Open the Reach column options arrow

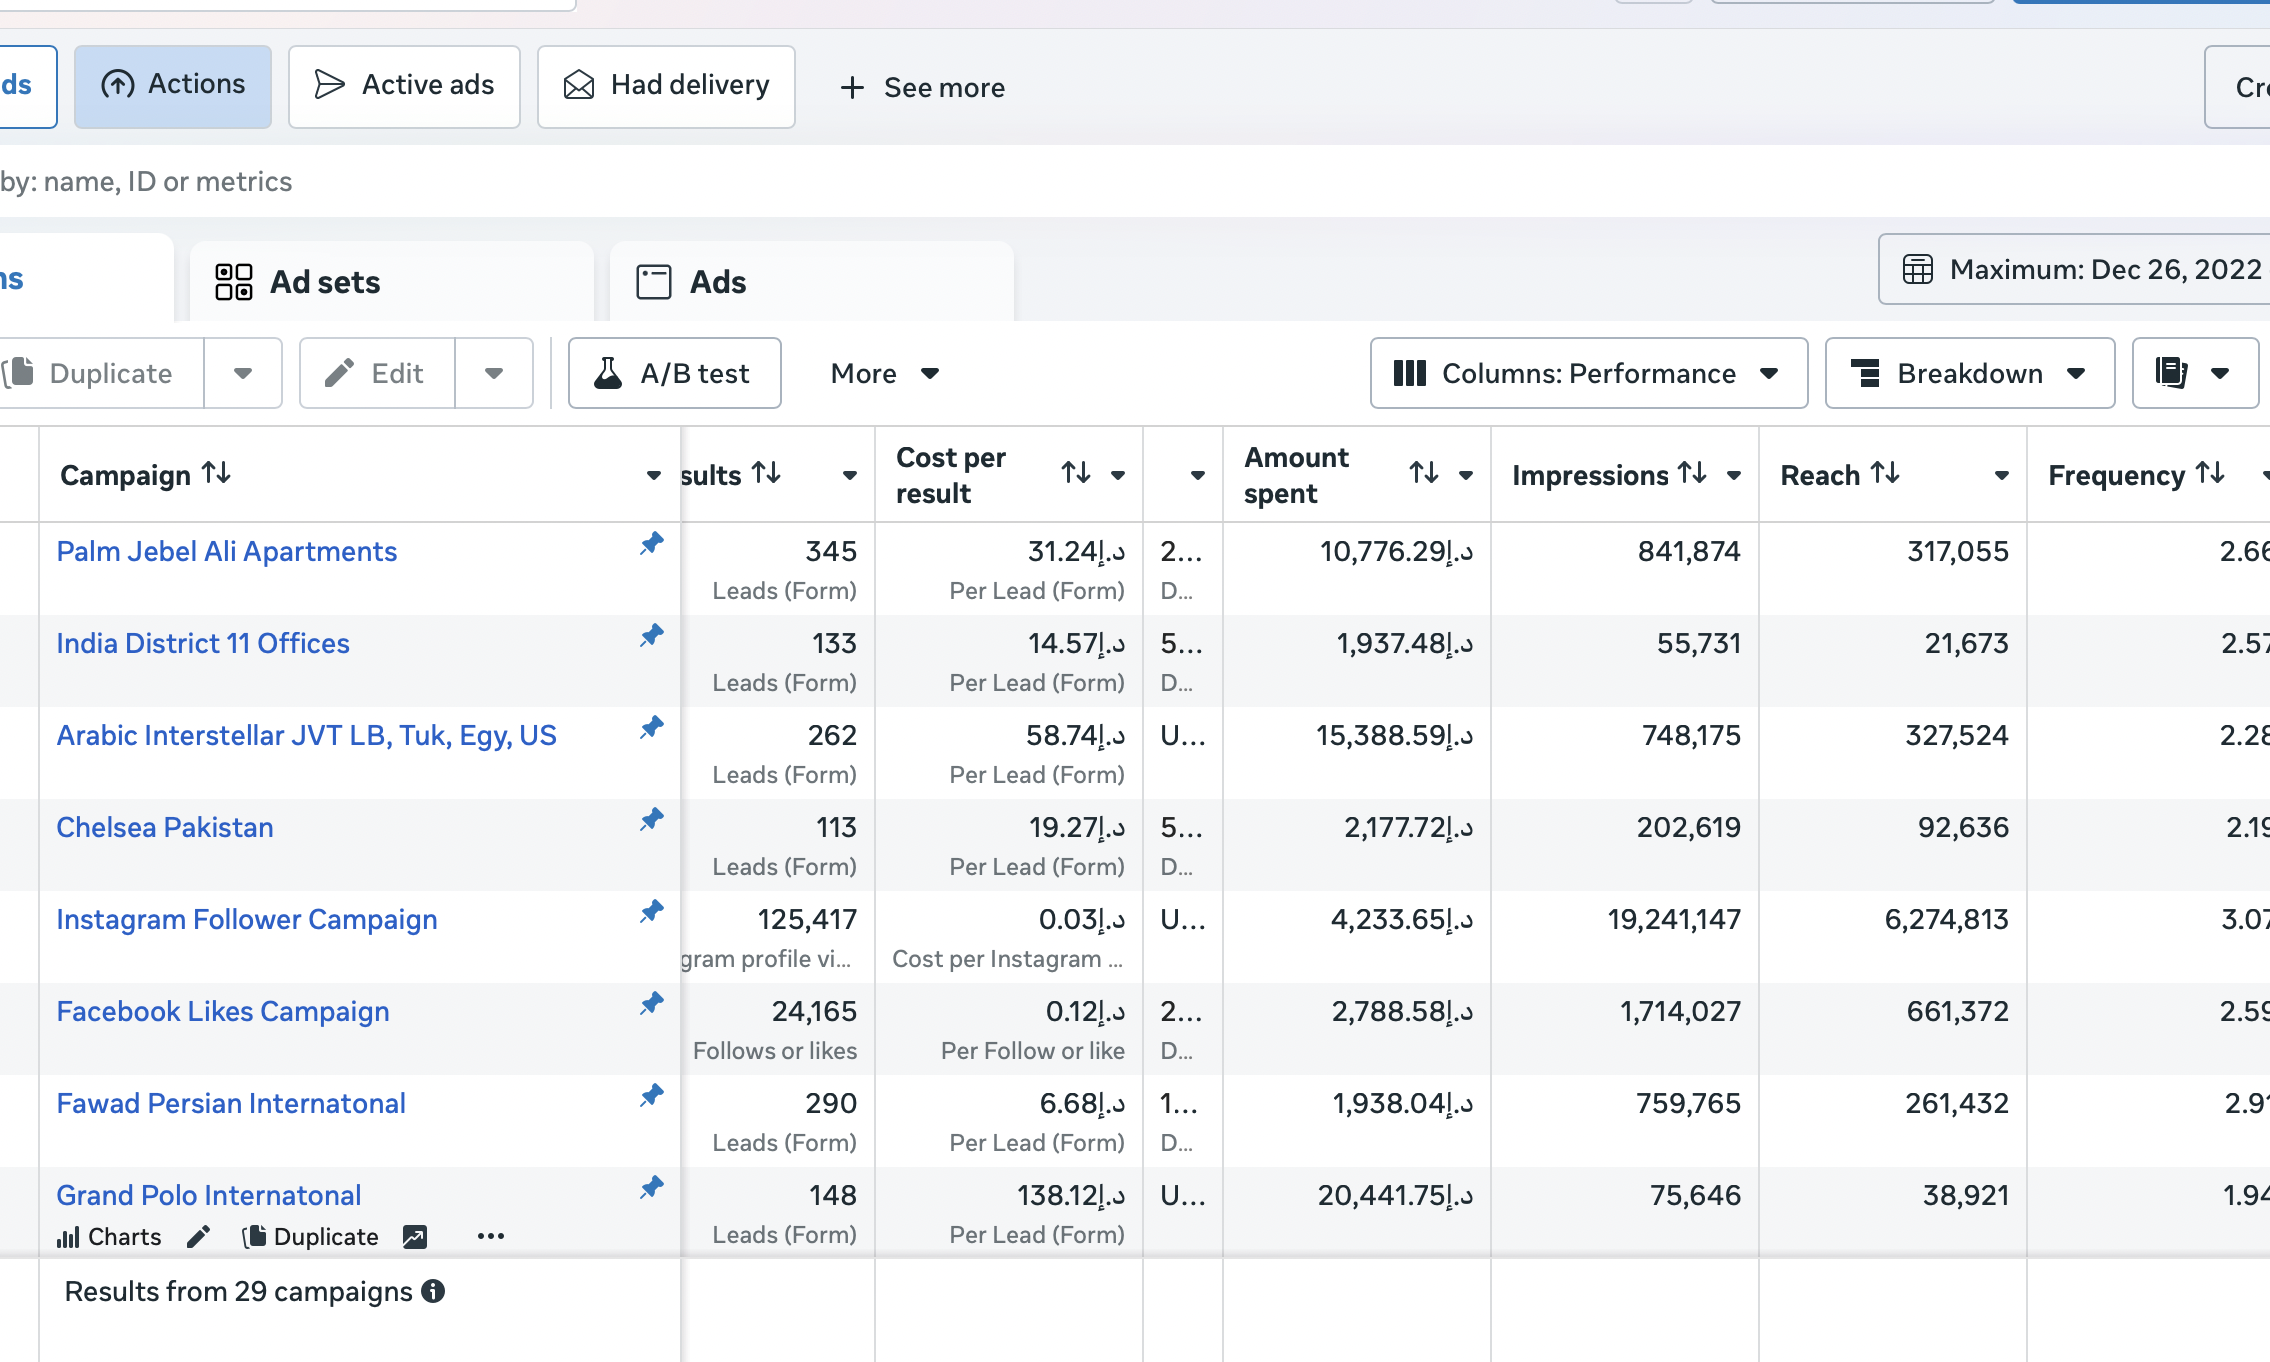point(2001,476)
